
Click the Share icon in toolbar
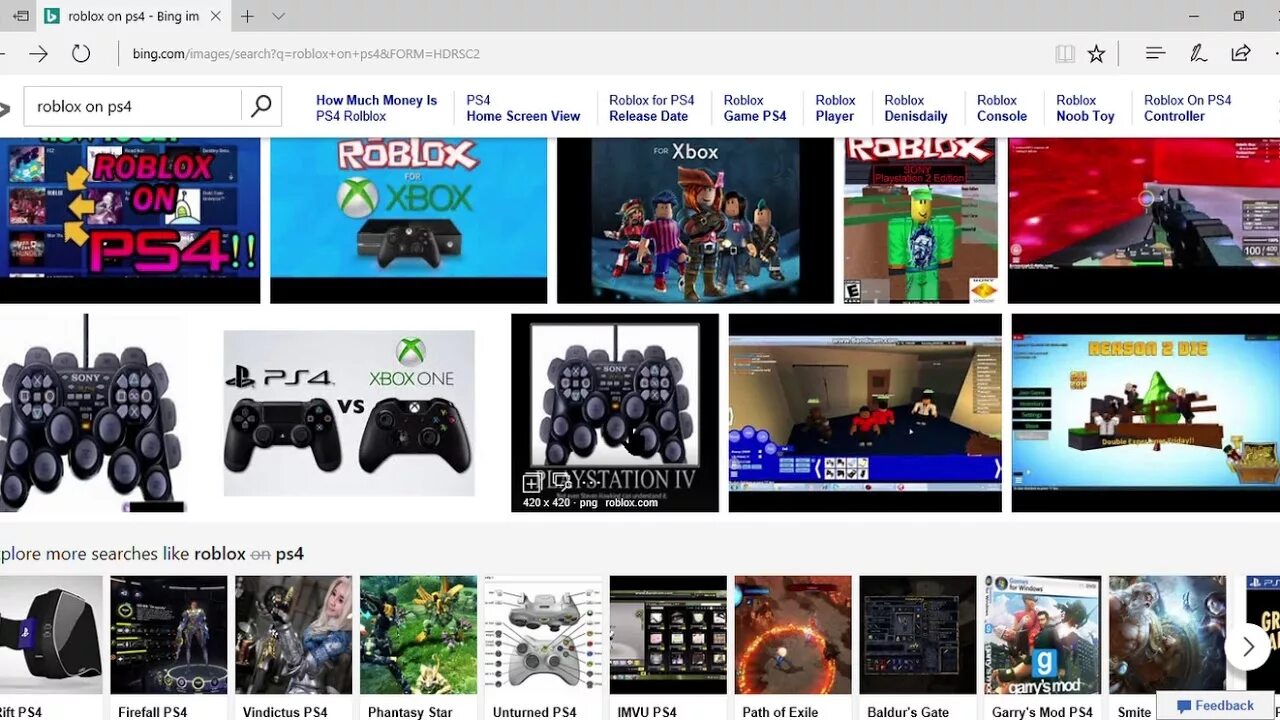click(1241, 54)
